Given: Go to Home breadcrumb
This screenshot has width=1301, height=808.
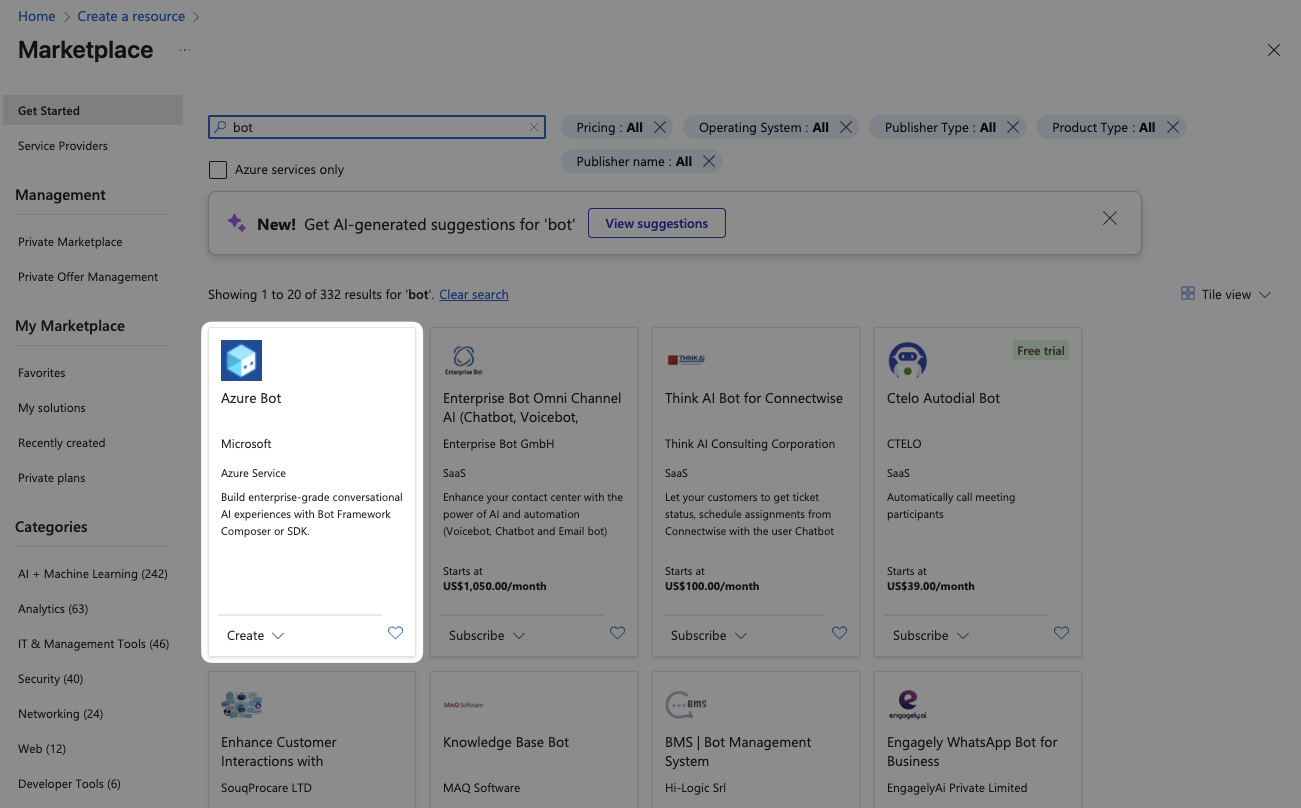Looking at the screenshot, I should point(37,16).
